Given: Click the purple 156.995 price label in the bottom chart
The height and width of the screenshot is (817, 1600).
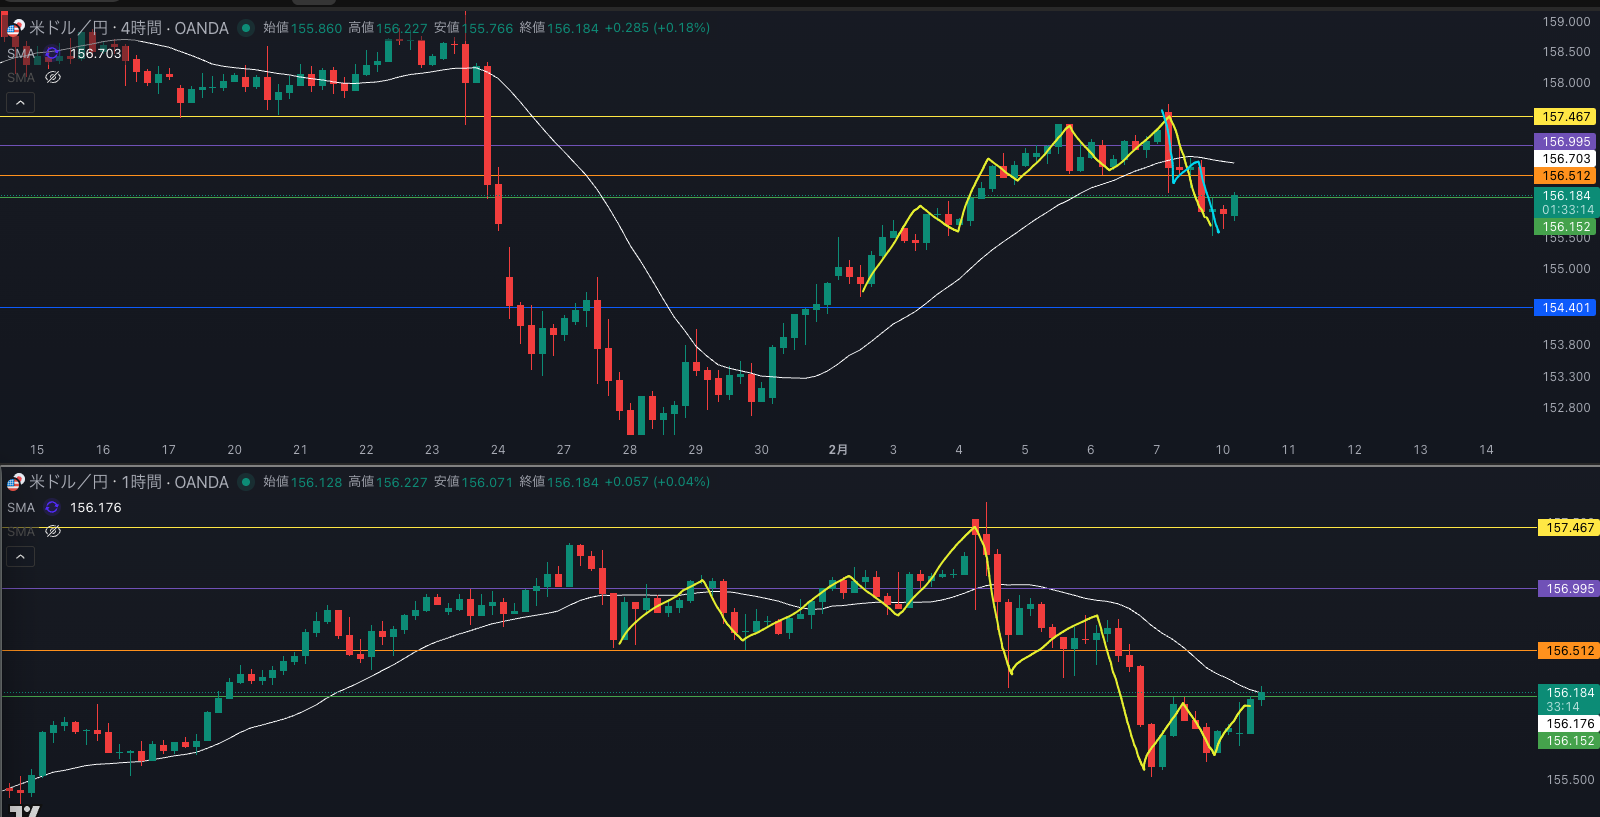Looking at the screenshot, I should click(x=1569, y=589).
